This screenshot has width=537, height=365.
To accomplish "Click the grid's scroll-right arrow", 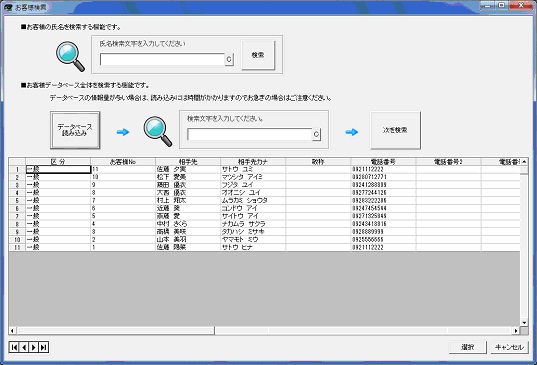I will pyautogui.click(x=516, y=331).
